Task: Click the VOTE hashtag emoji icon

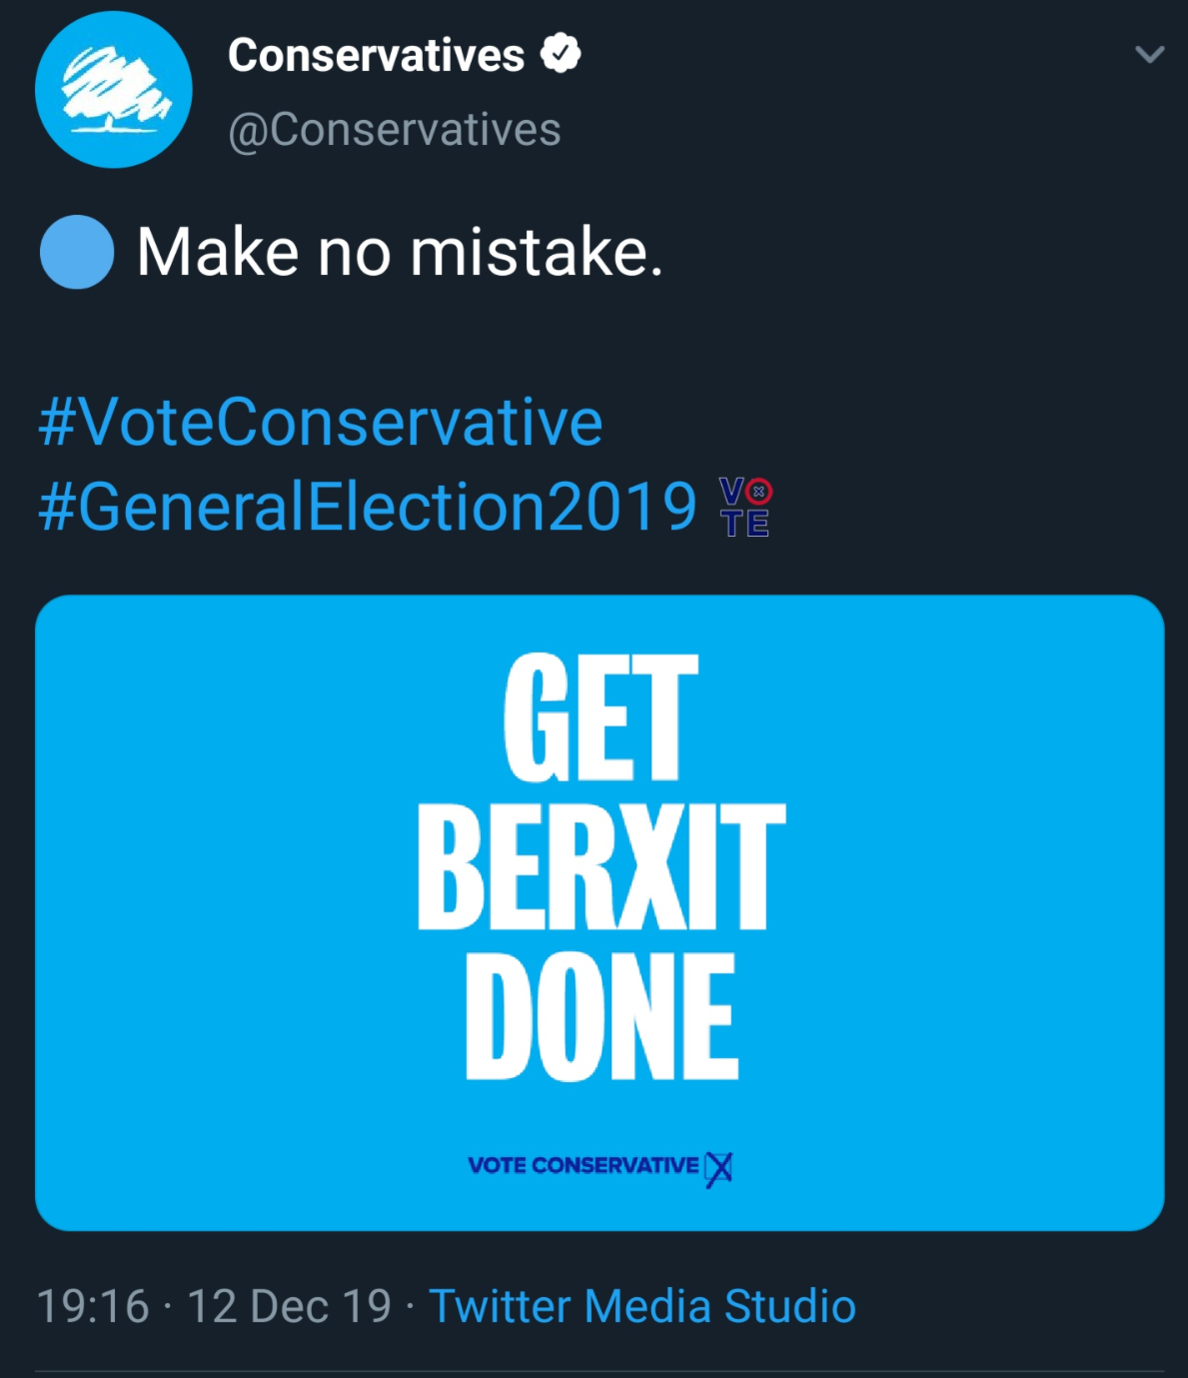Action: 746,507
